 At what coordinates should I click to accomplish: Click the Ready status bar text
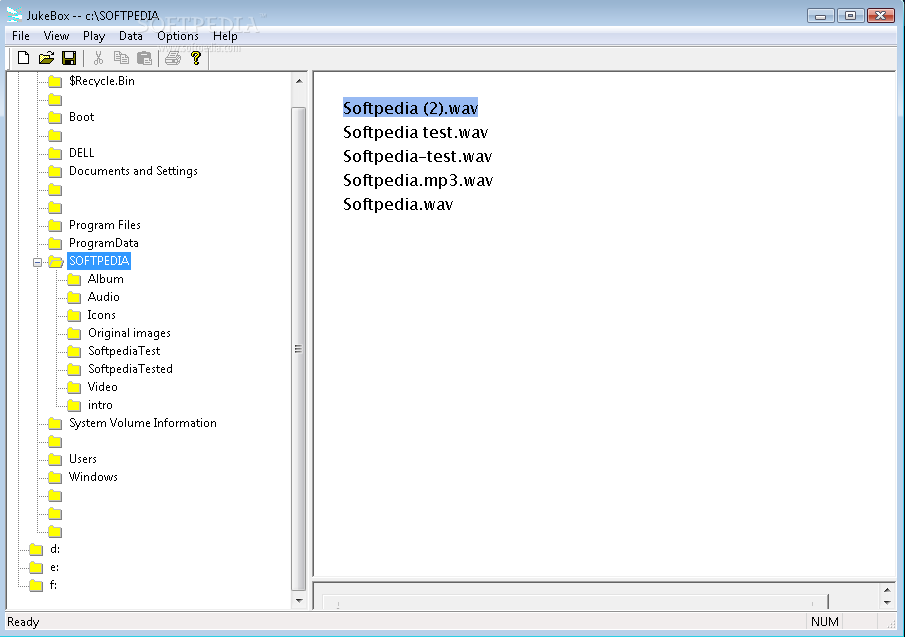23,622
